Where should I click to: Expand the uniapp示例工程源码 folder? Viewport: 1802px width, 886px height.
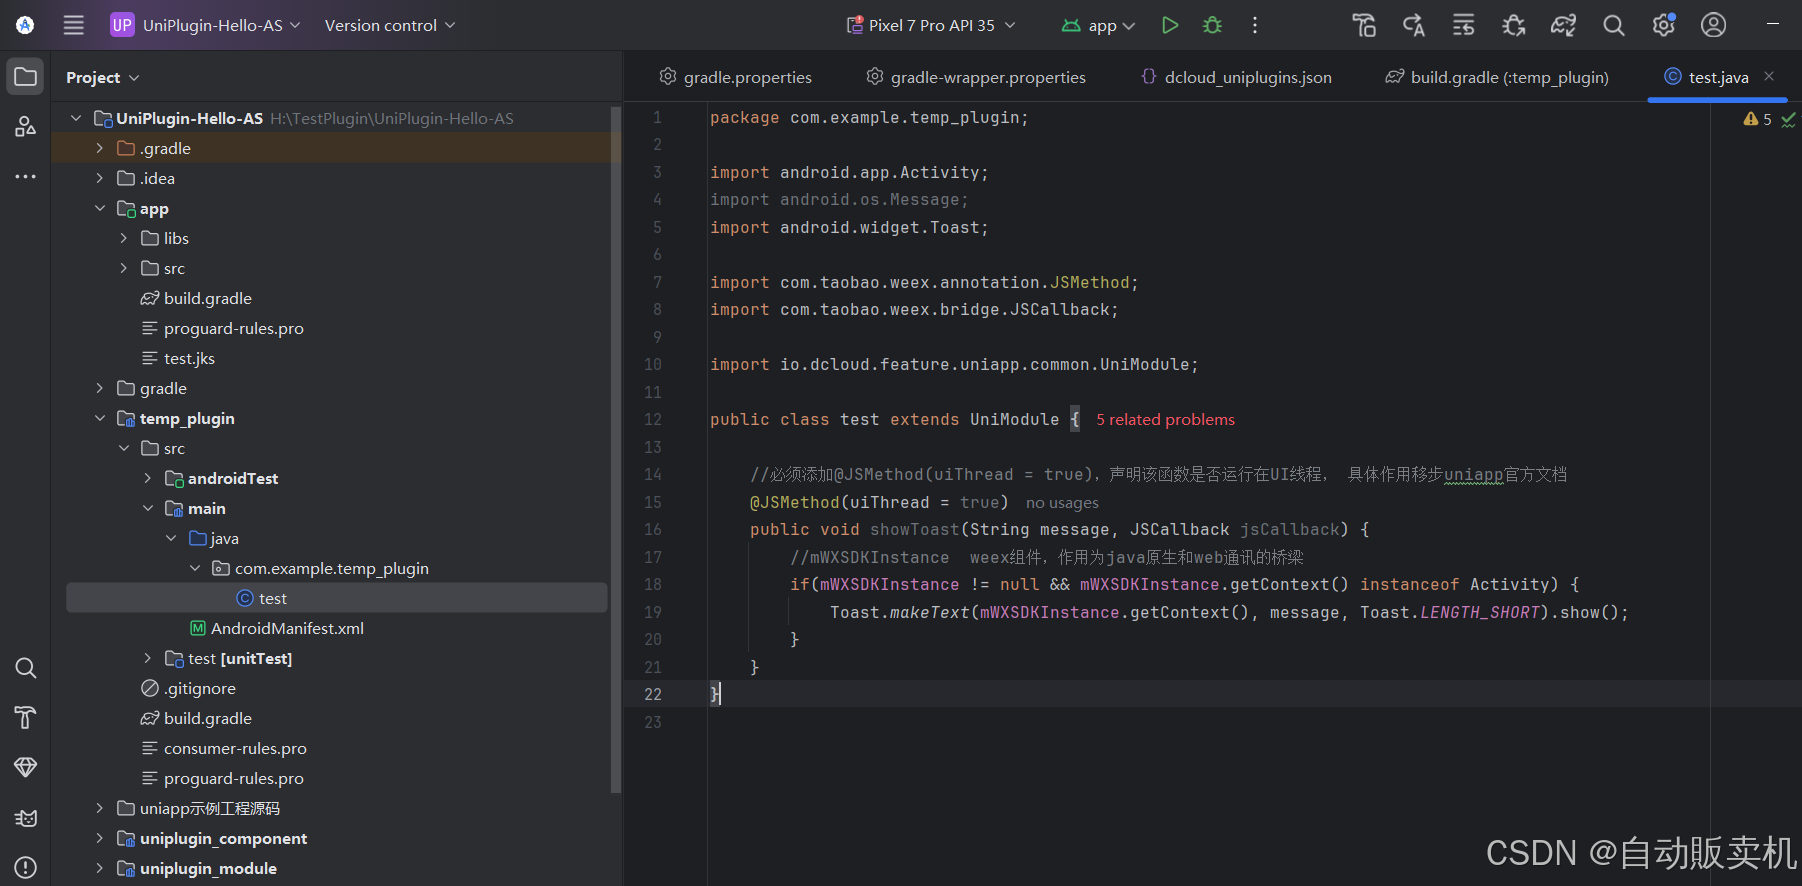[x=99, y=808]
